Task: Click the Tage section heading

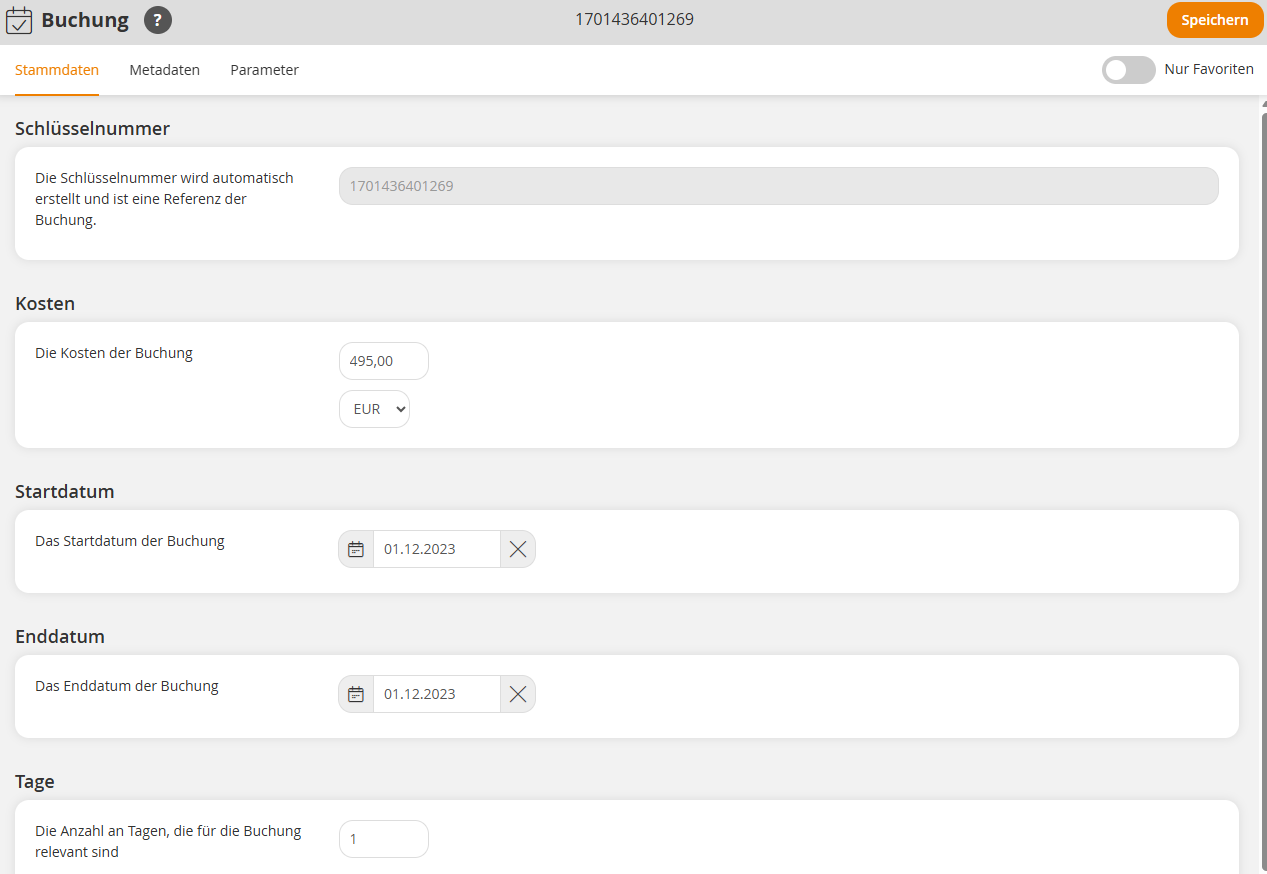Action: click(34, 781)
